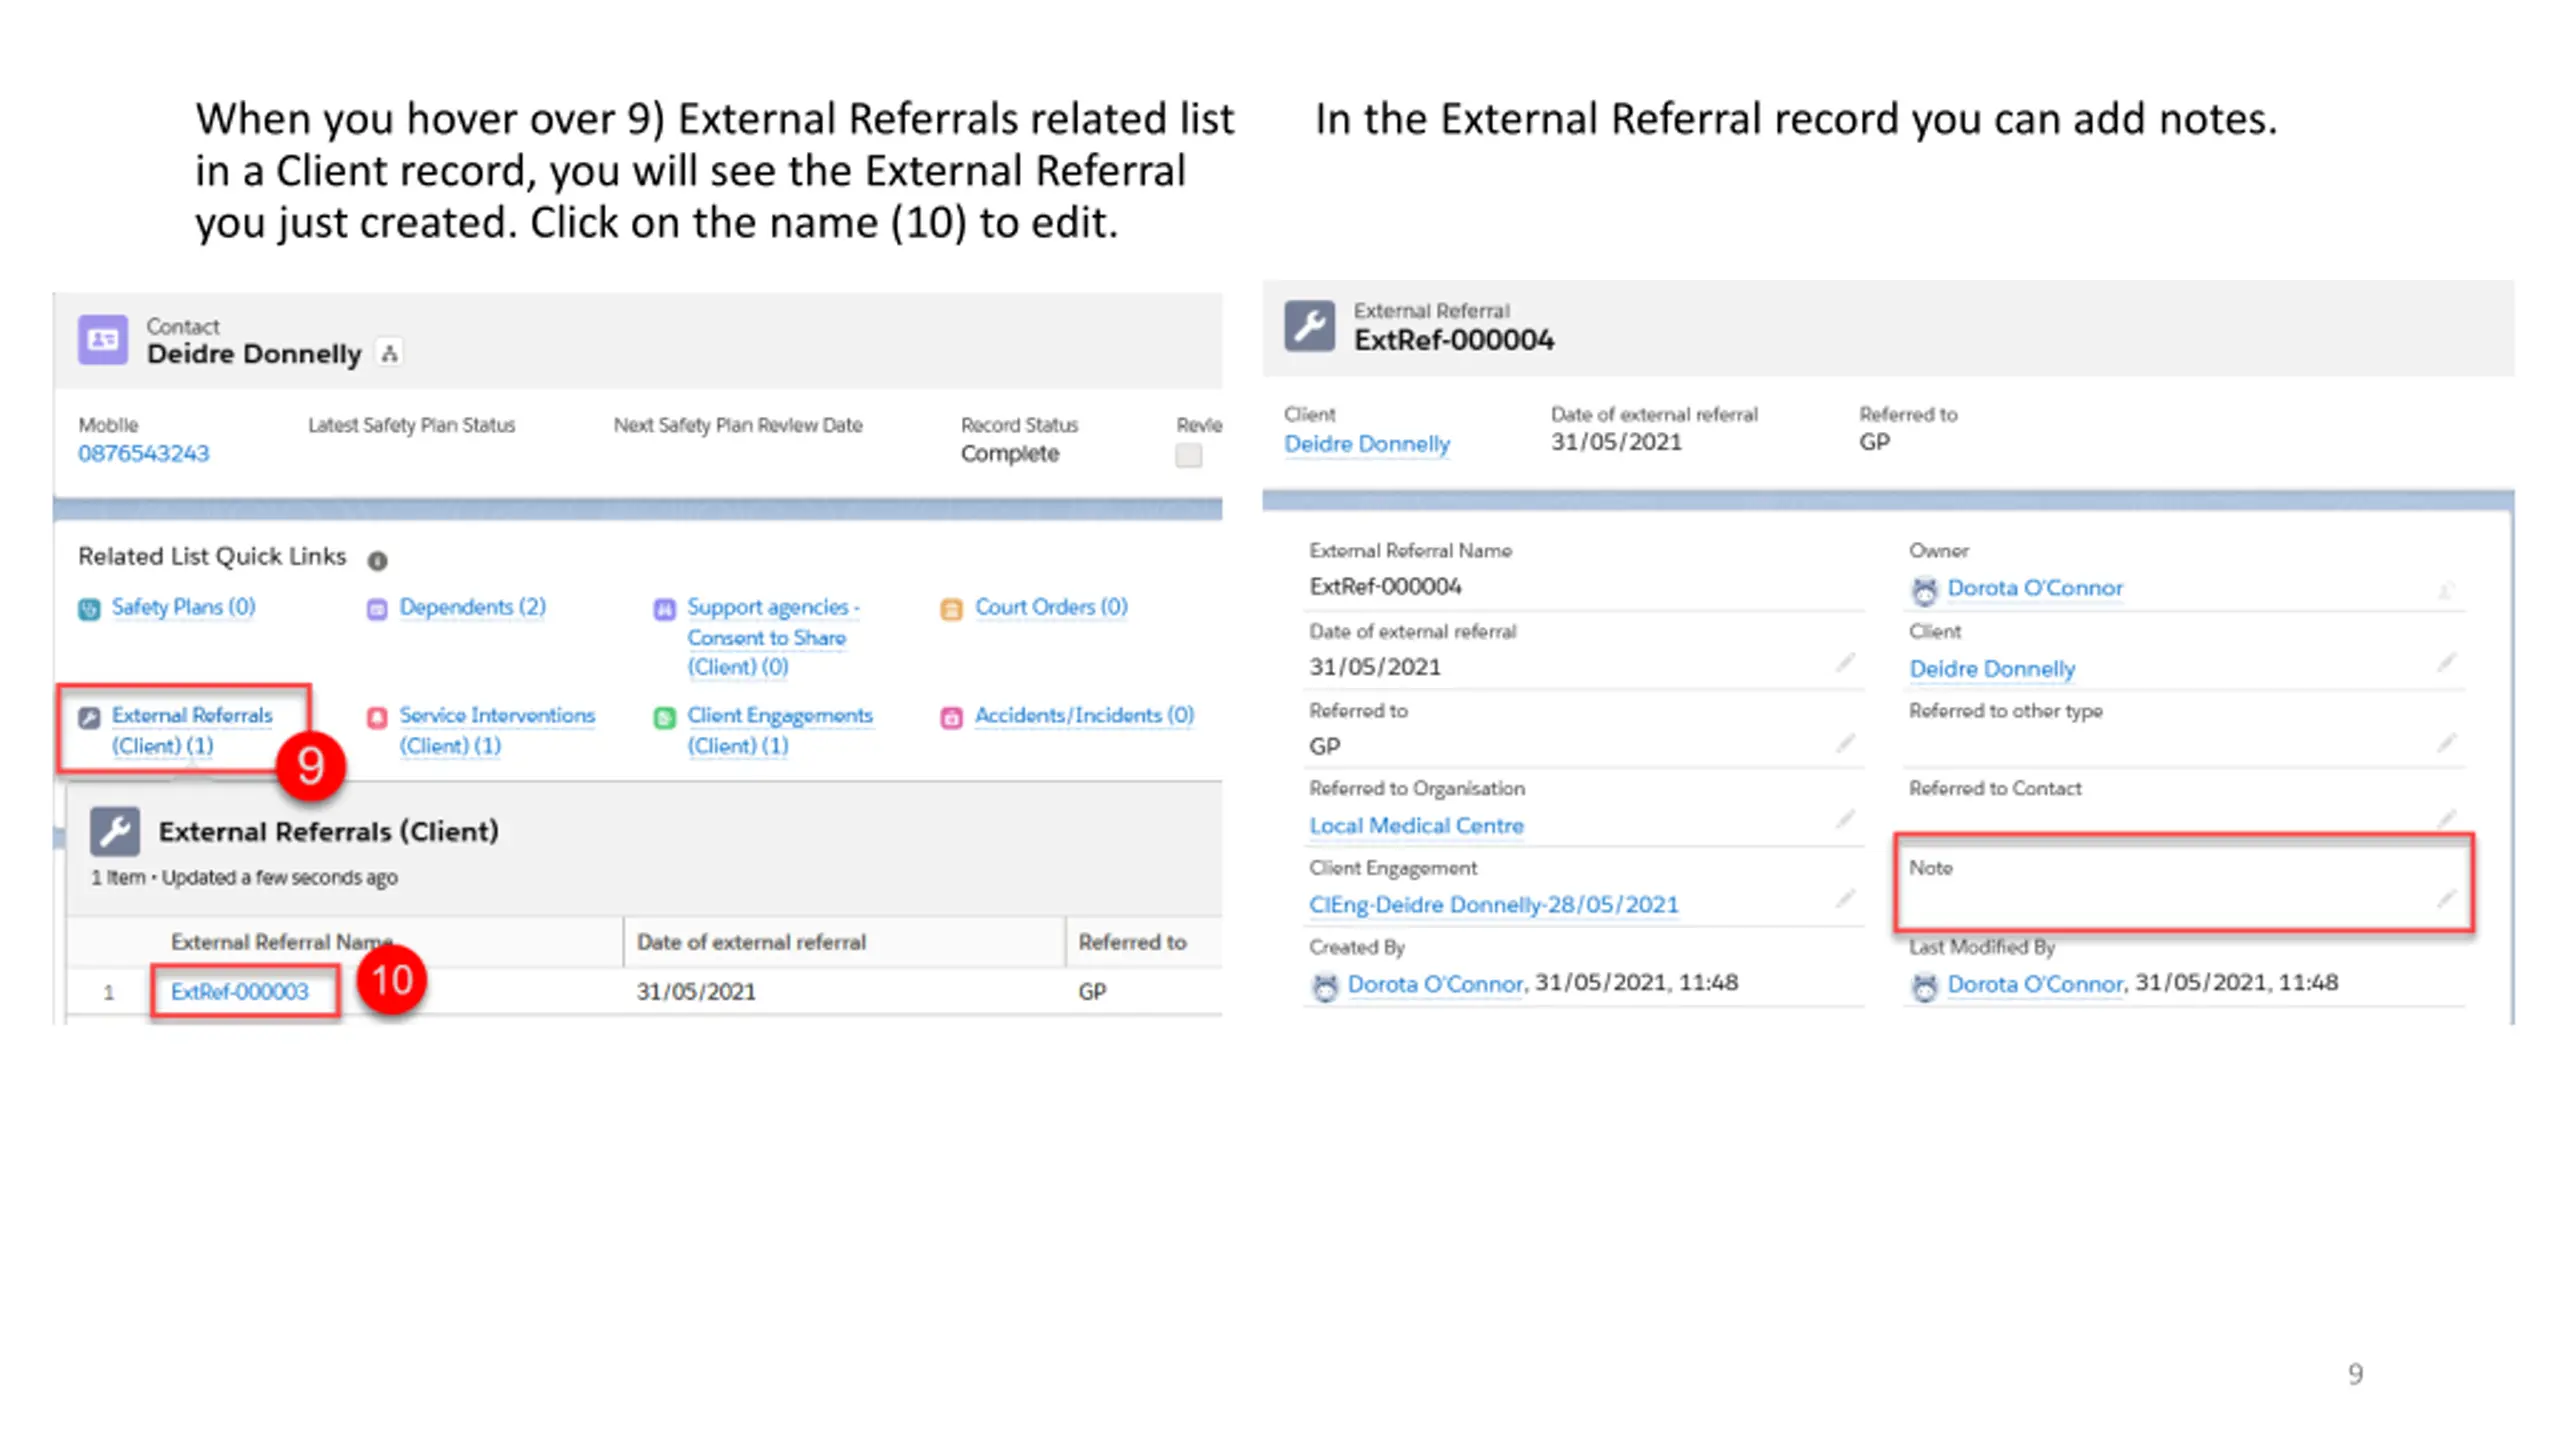2560x1440 pixels.
Task: Sort by Date of external referral column
Action: 751,942
